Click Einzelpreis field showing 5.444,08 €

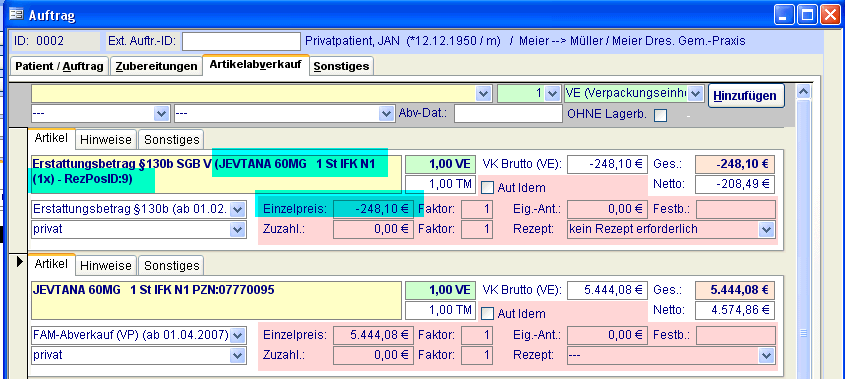click(372, 335)
